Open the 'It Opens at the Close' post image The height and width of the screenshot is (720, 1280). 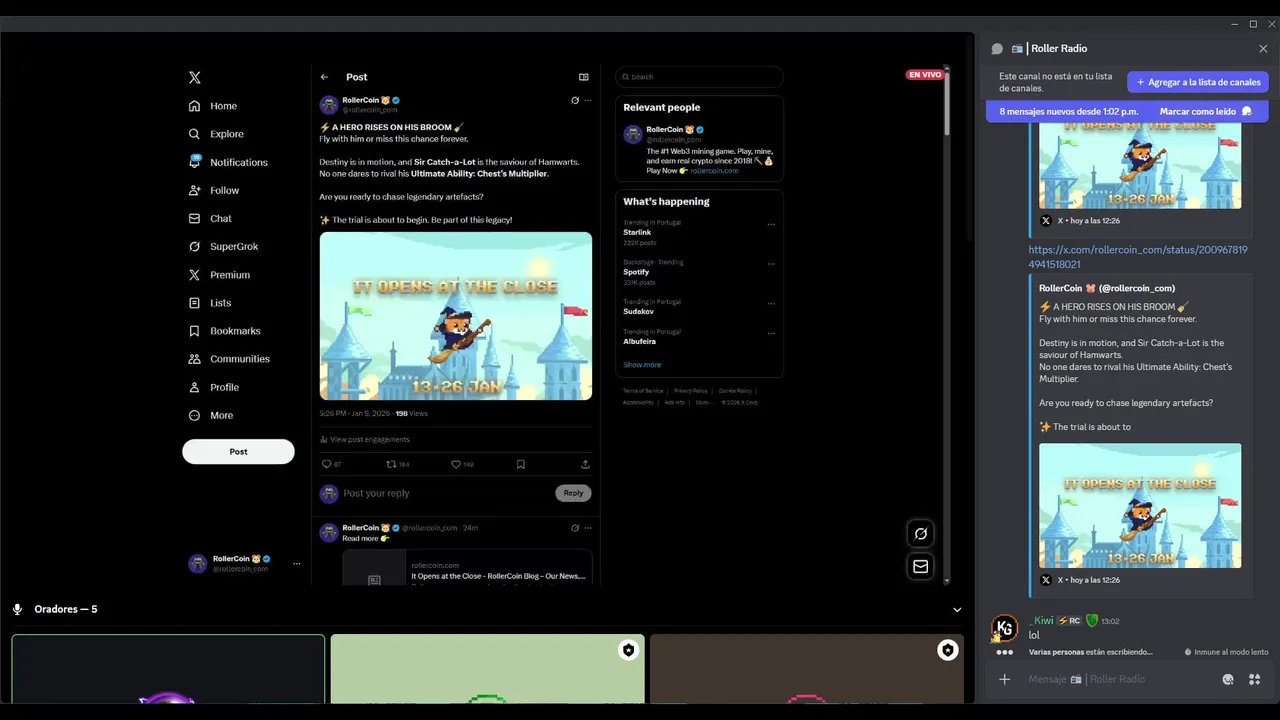click(x=456, y=316)
